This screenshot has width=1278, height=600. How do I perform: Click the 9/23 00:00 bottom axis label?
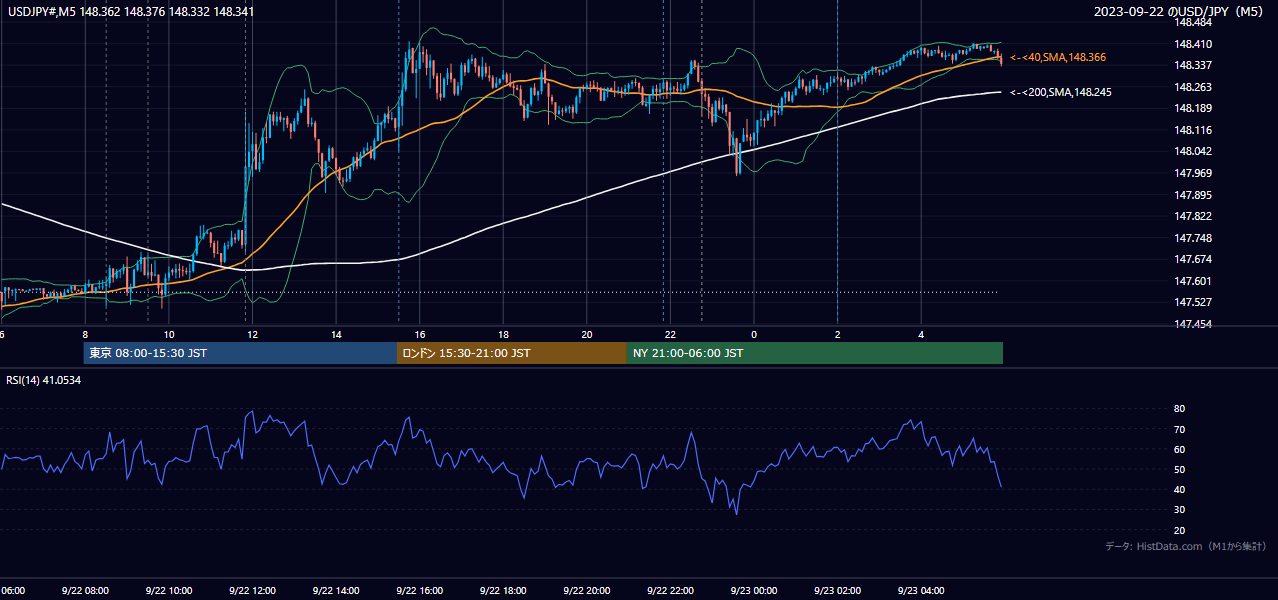point(754,590)
